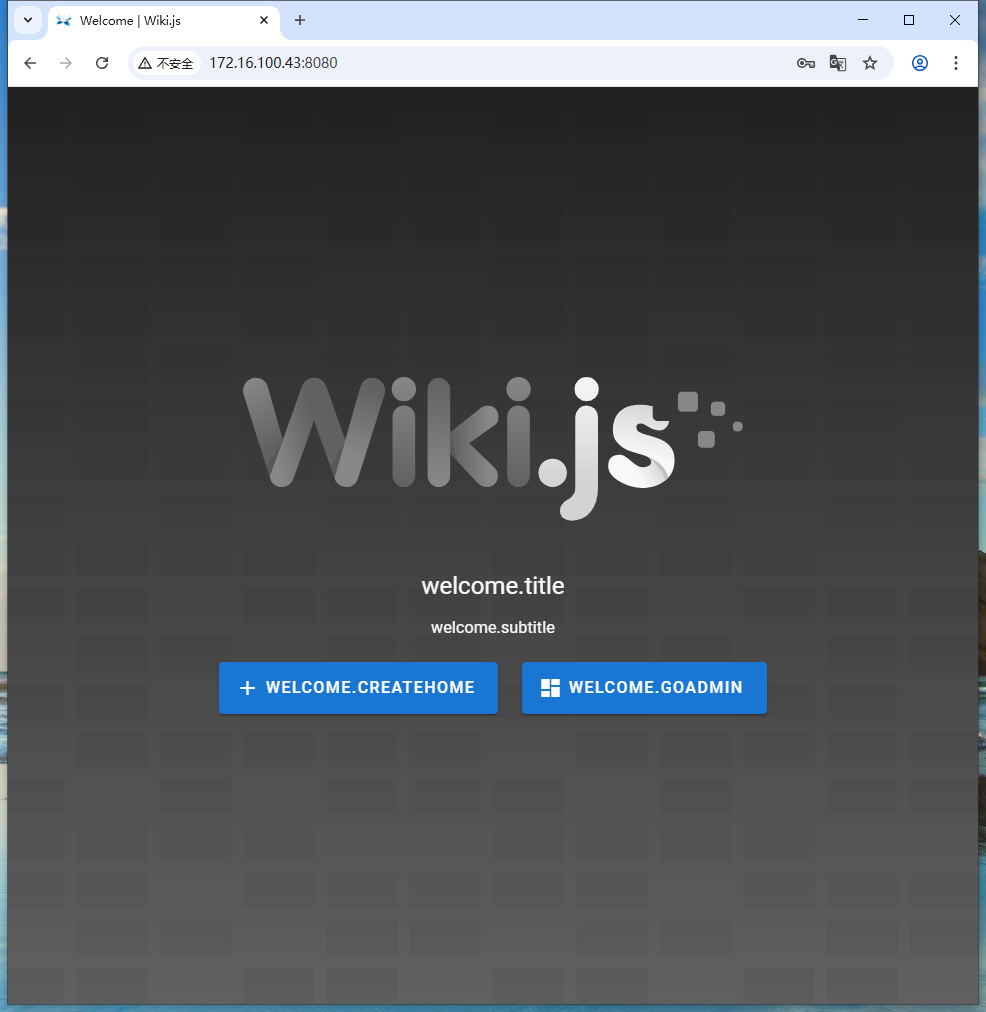Image resolution: width=986 pixels, height=1012 pixels.
Task: Click the 不安全 security badge for site info
Action: click(166, 62)
